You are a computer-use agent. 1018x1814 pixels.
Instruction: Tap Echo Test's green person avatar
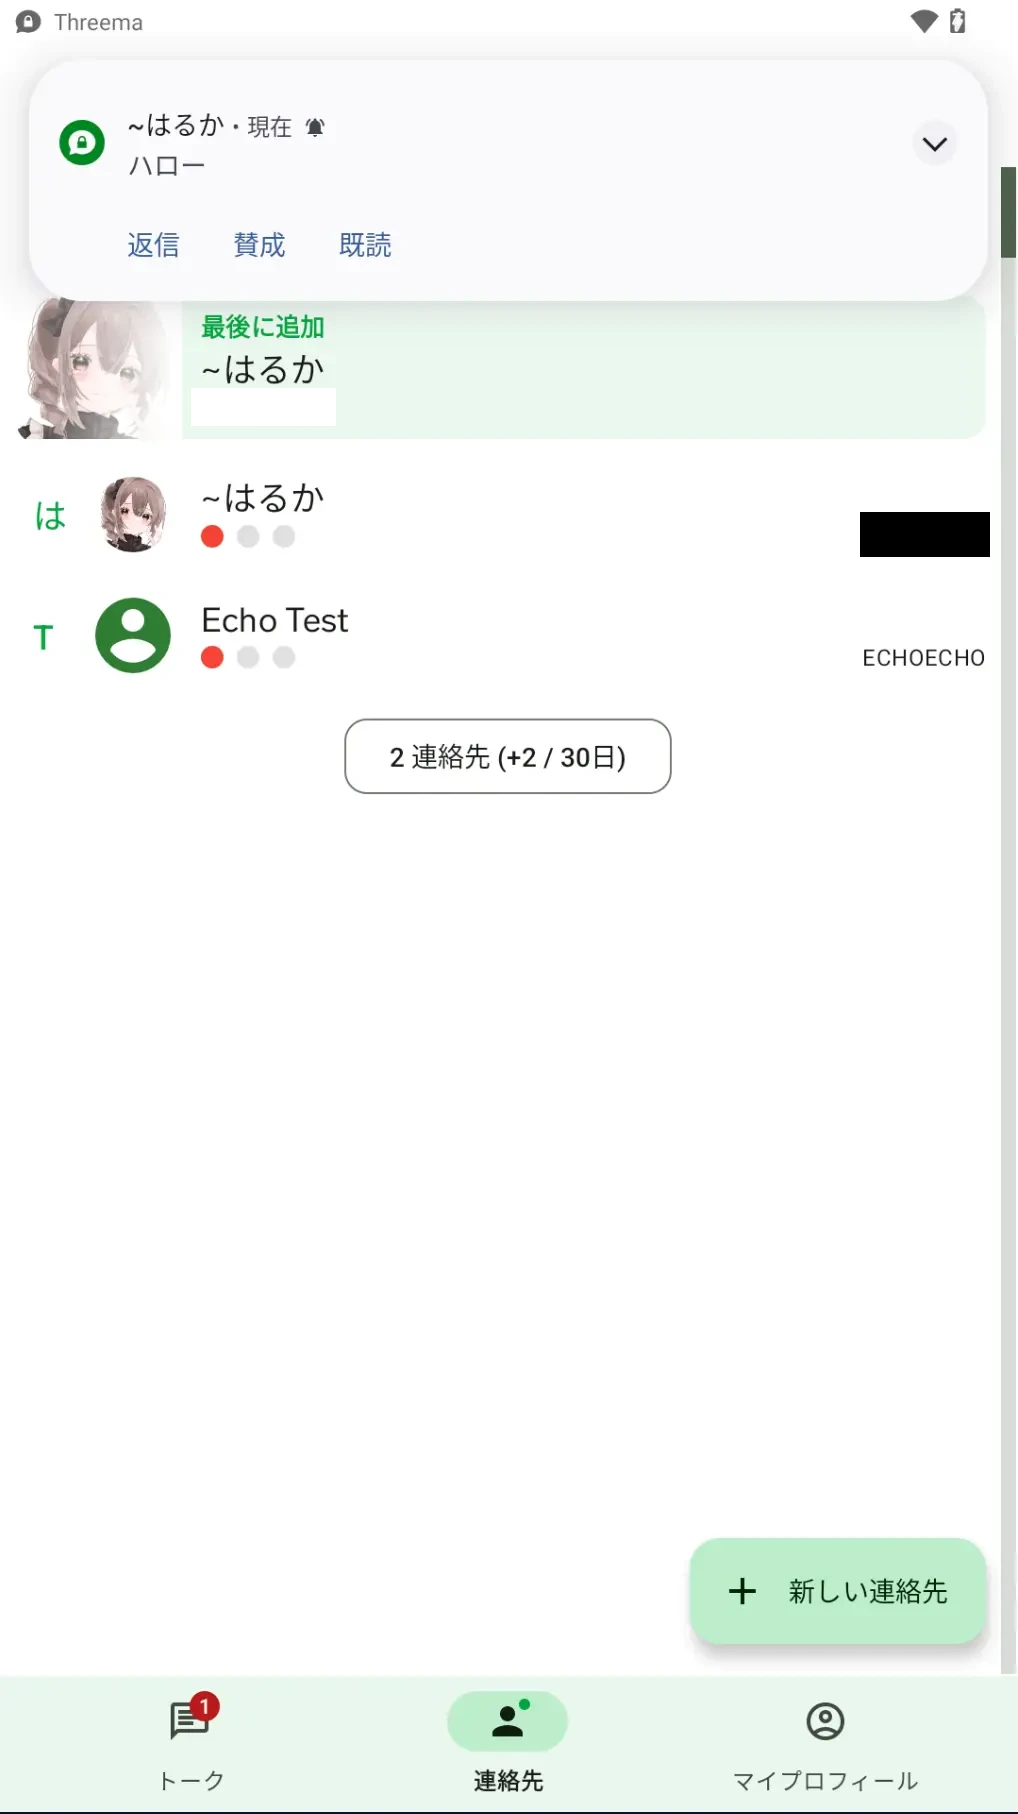pos(132,635)
